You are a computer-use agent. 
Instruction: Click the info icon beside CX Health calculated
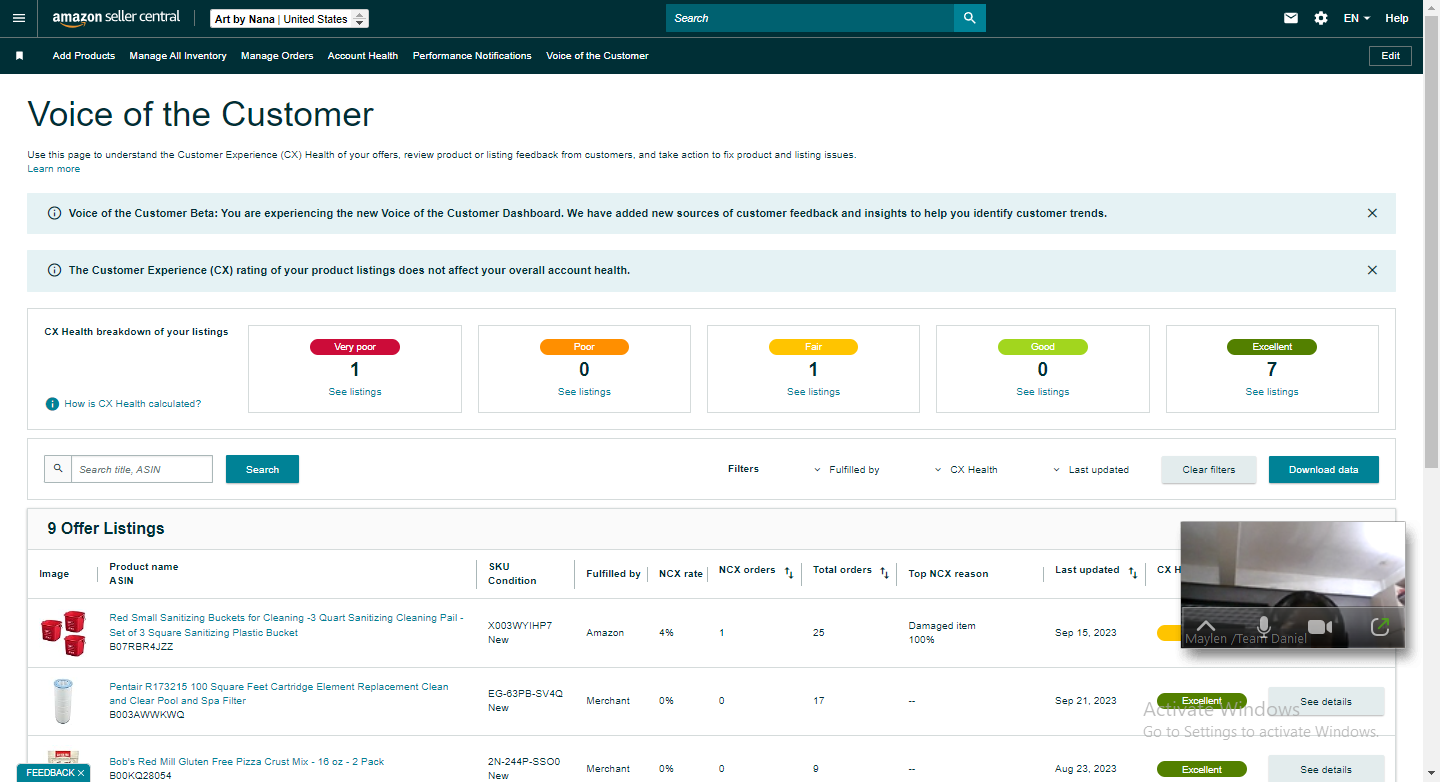pyautogui.click(x=52, y=404)
